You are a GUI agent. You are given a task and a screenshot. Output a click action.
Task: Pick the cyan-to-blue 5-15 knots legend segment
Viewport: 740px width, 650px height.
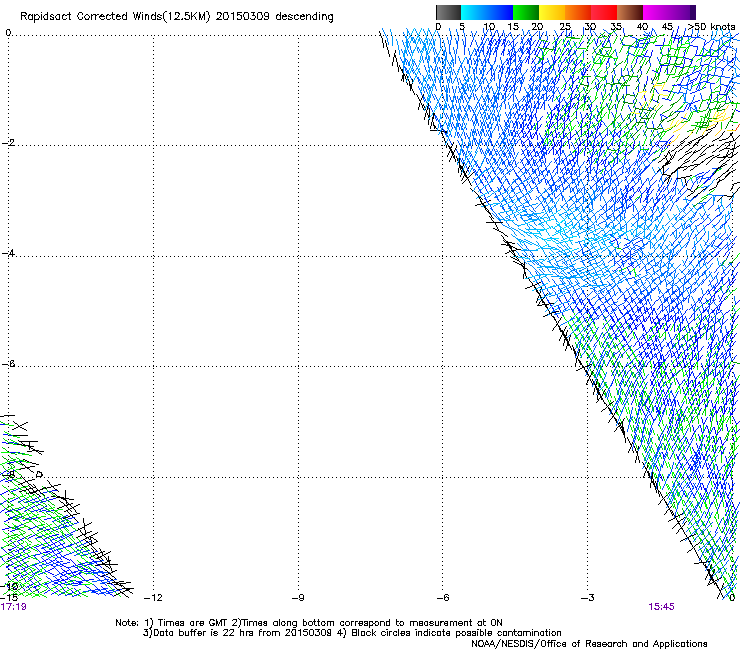487,12
